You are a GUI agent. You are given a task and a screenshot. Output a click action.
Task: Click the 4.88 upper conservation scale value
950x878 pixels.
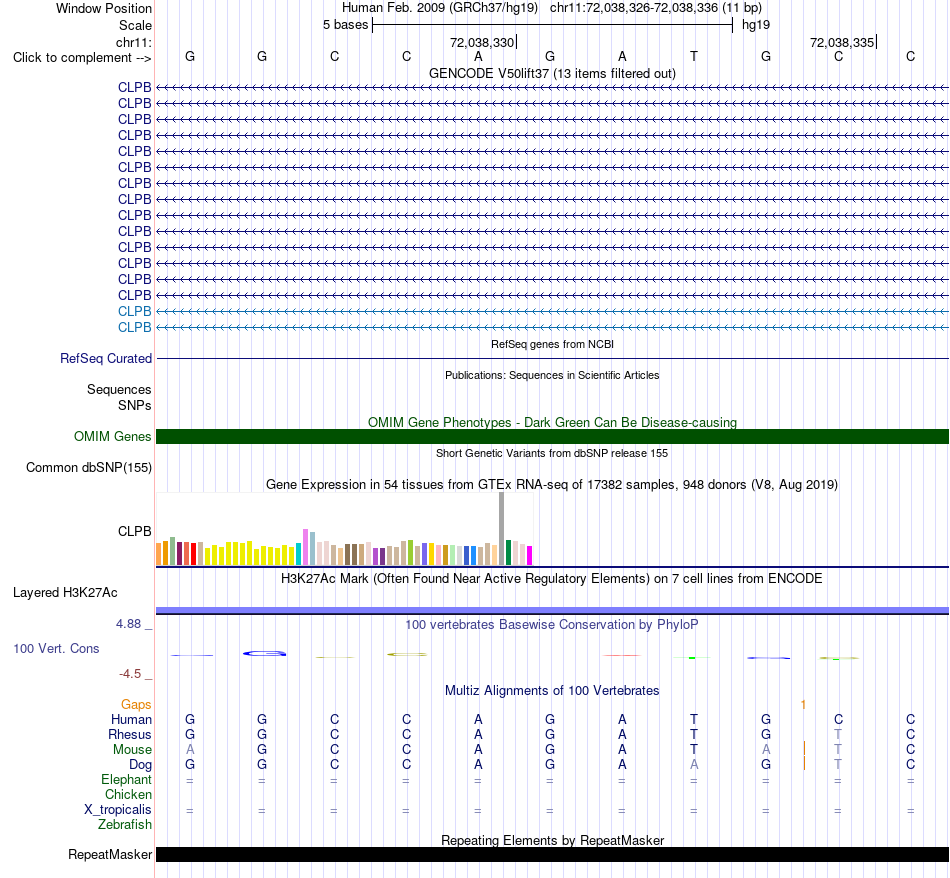[x=128, y=624]
